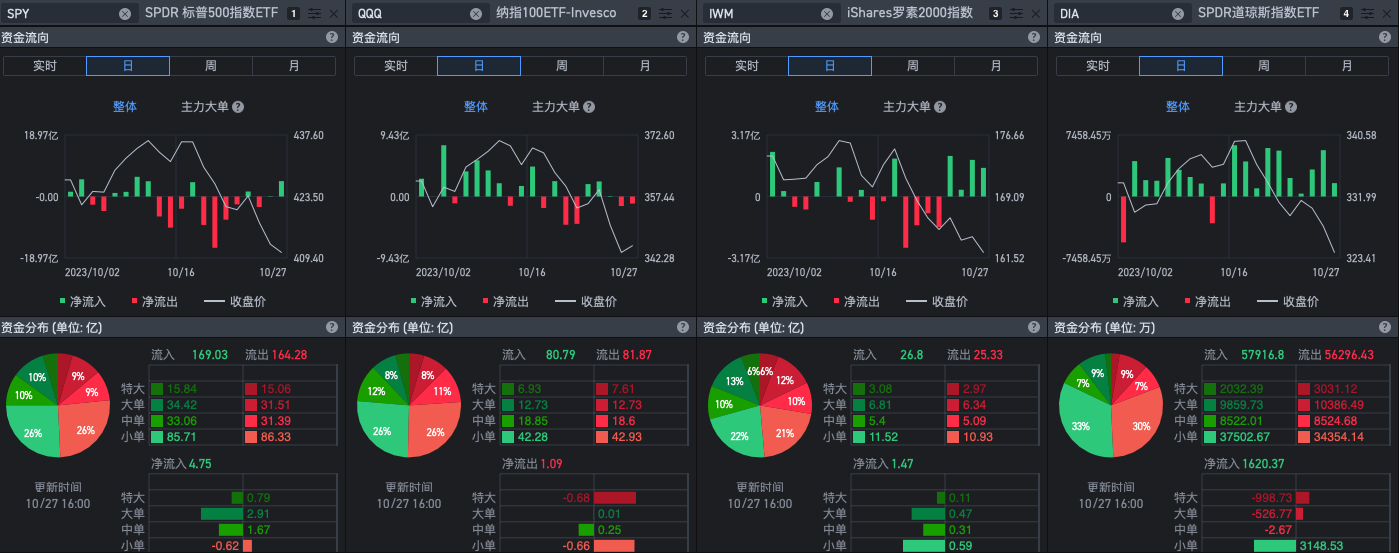Screen dimensions: 1399x553
Task: Toggle 净流入 legend in QQQ chart
Action: click(433, 301)
